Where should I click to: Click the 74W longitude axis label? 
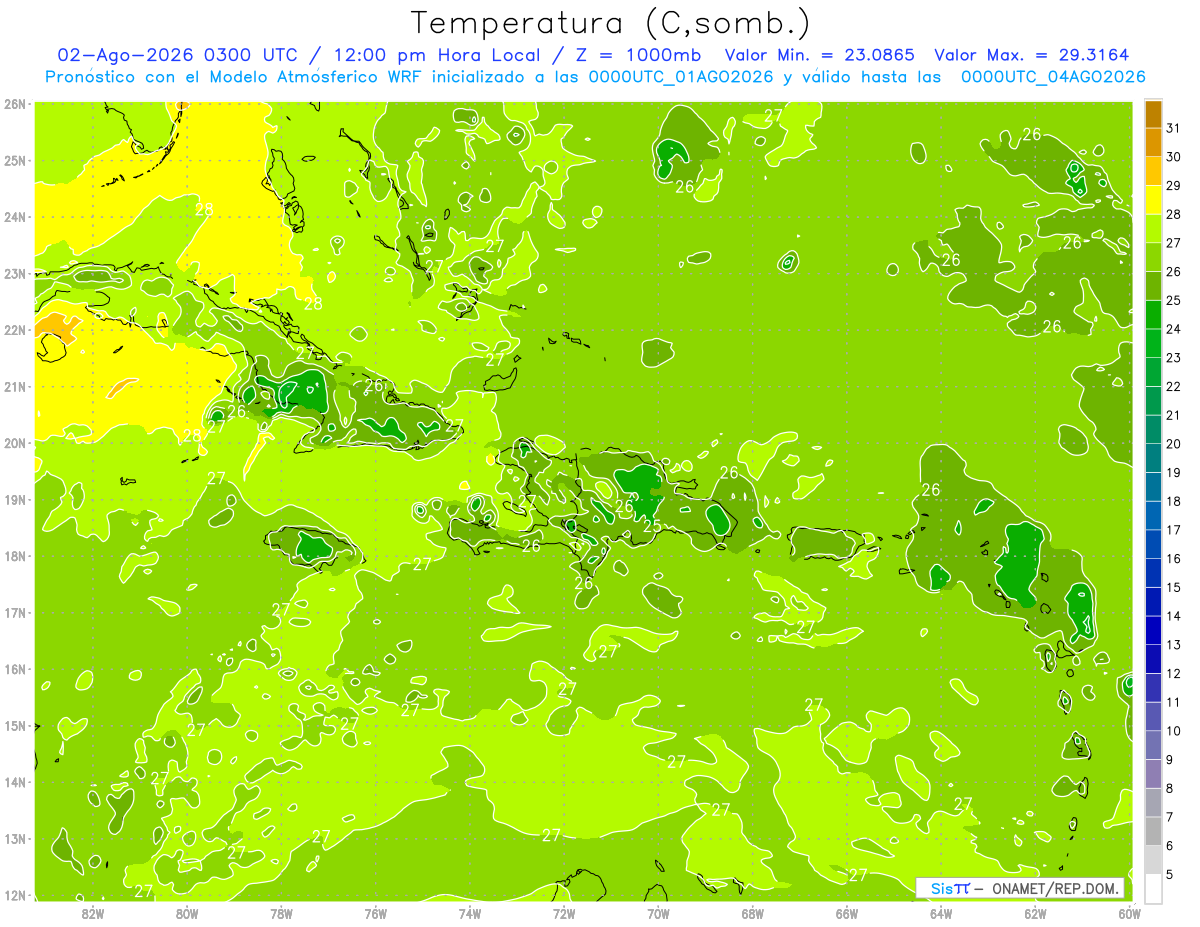pyautogui.click(x=470, y=913)
